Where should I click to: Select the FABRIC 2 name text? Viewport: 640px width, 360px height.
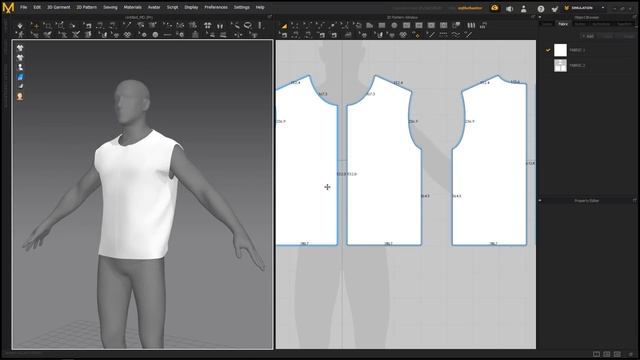tap(577, 65)
